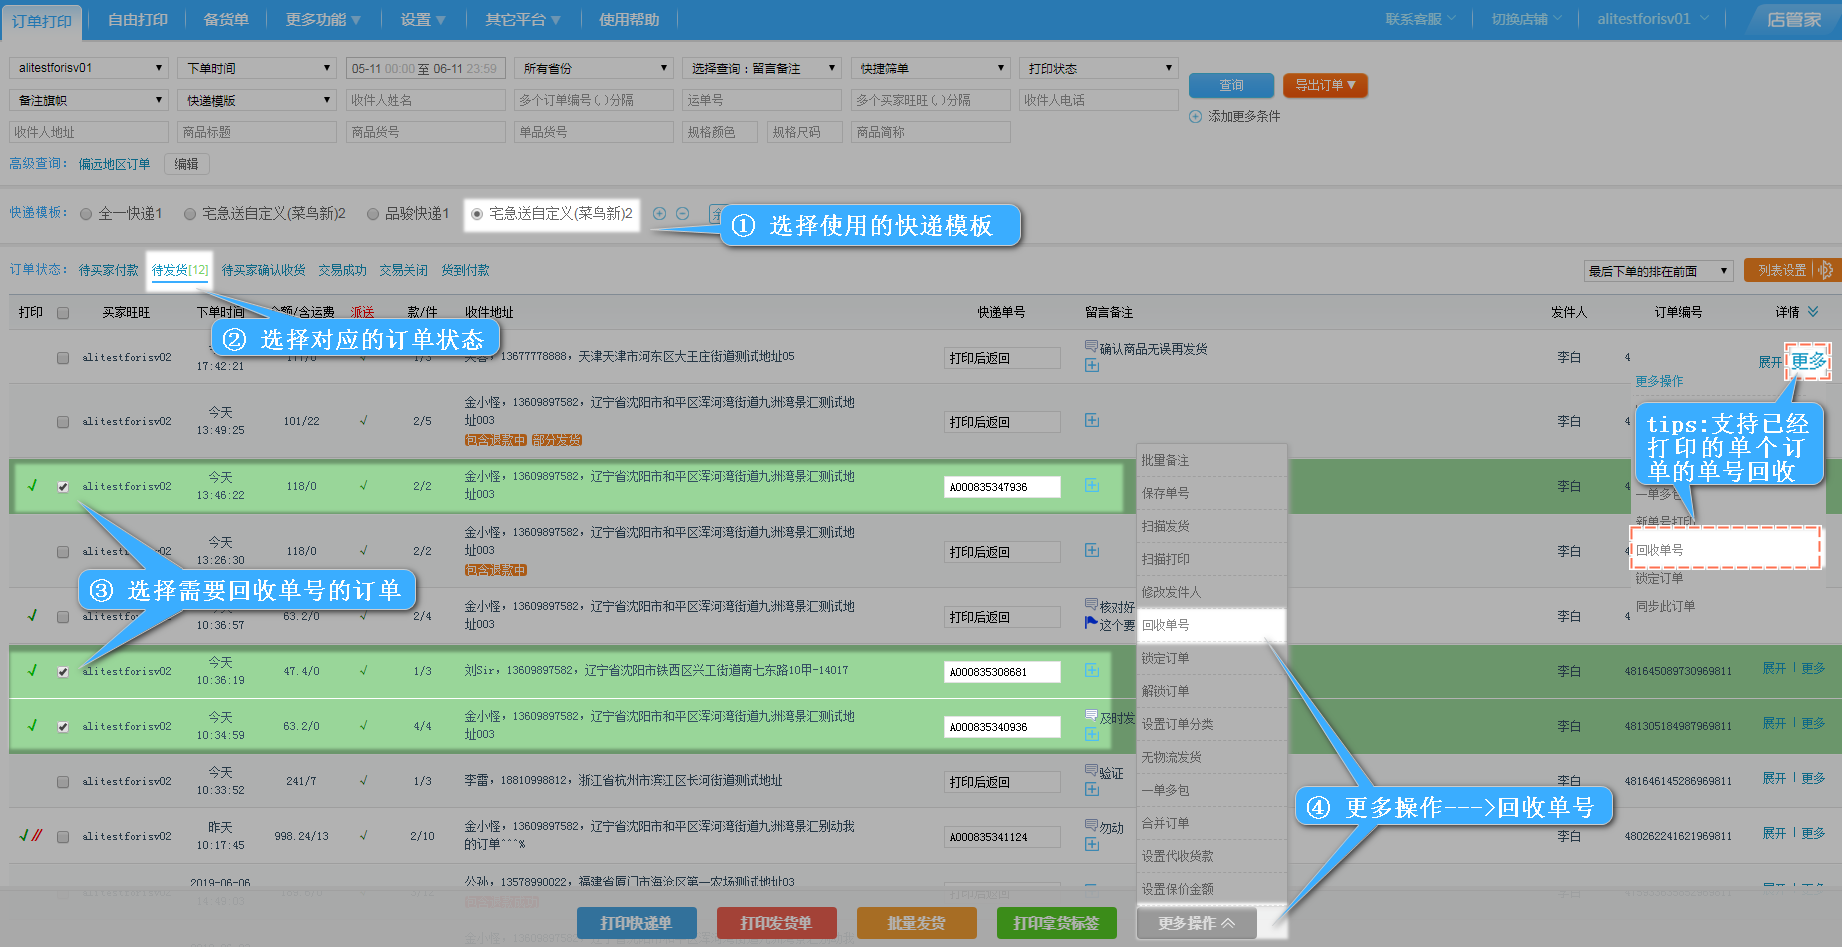Expand the 最后下单的排在前面 sort dropdown
The width and height of the screenshot is (1842, 947).
pyautogui.click(x=1658, y=271)
